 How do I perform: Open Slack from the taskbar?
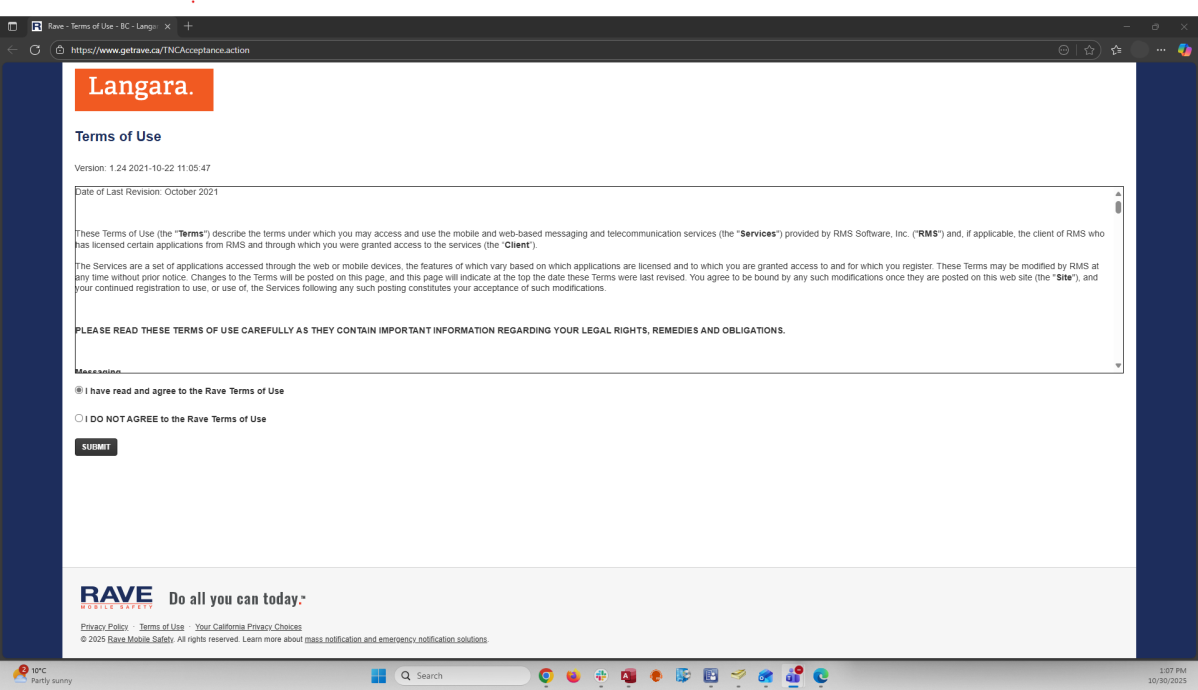pos(601,676)
